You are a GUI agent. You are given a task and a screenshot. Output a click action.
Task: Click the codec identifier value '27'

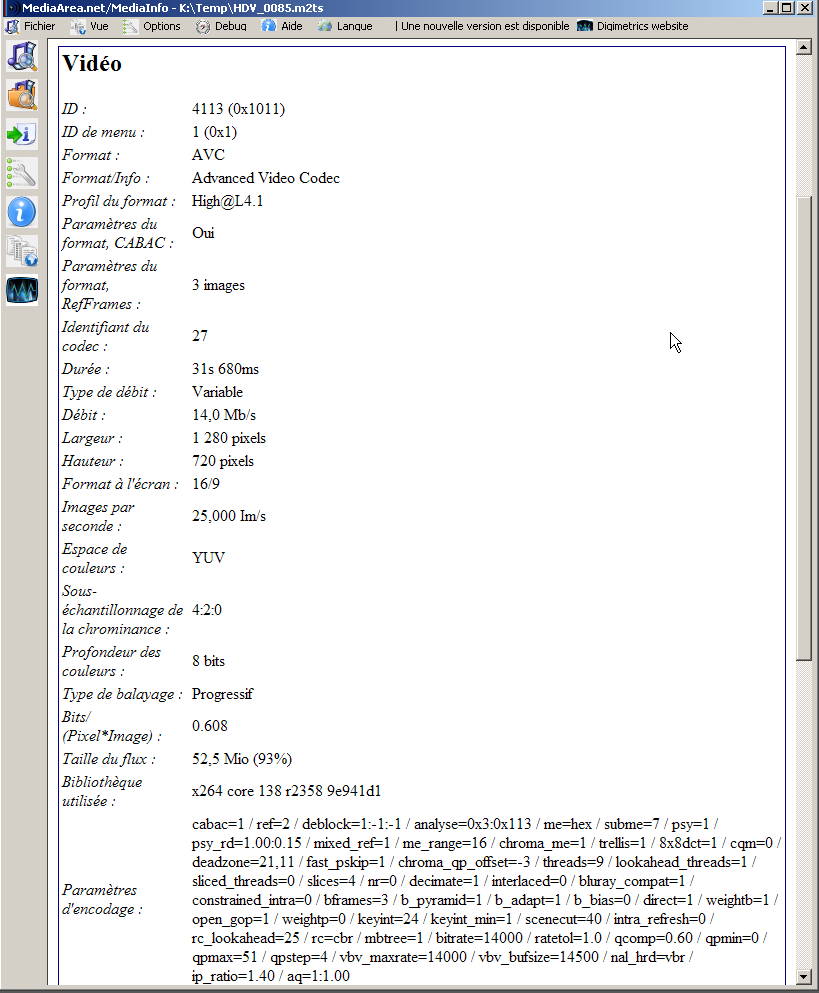pyautogui.click(x=200, y=336)
